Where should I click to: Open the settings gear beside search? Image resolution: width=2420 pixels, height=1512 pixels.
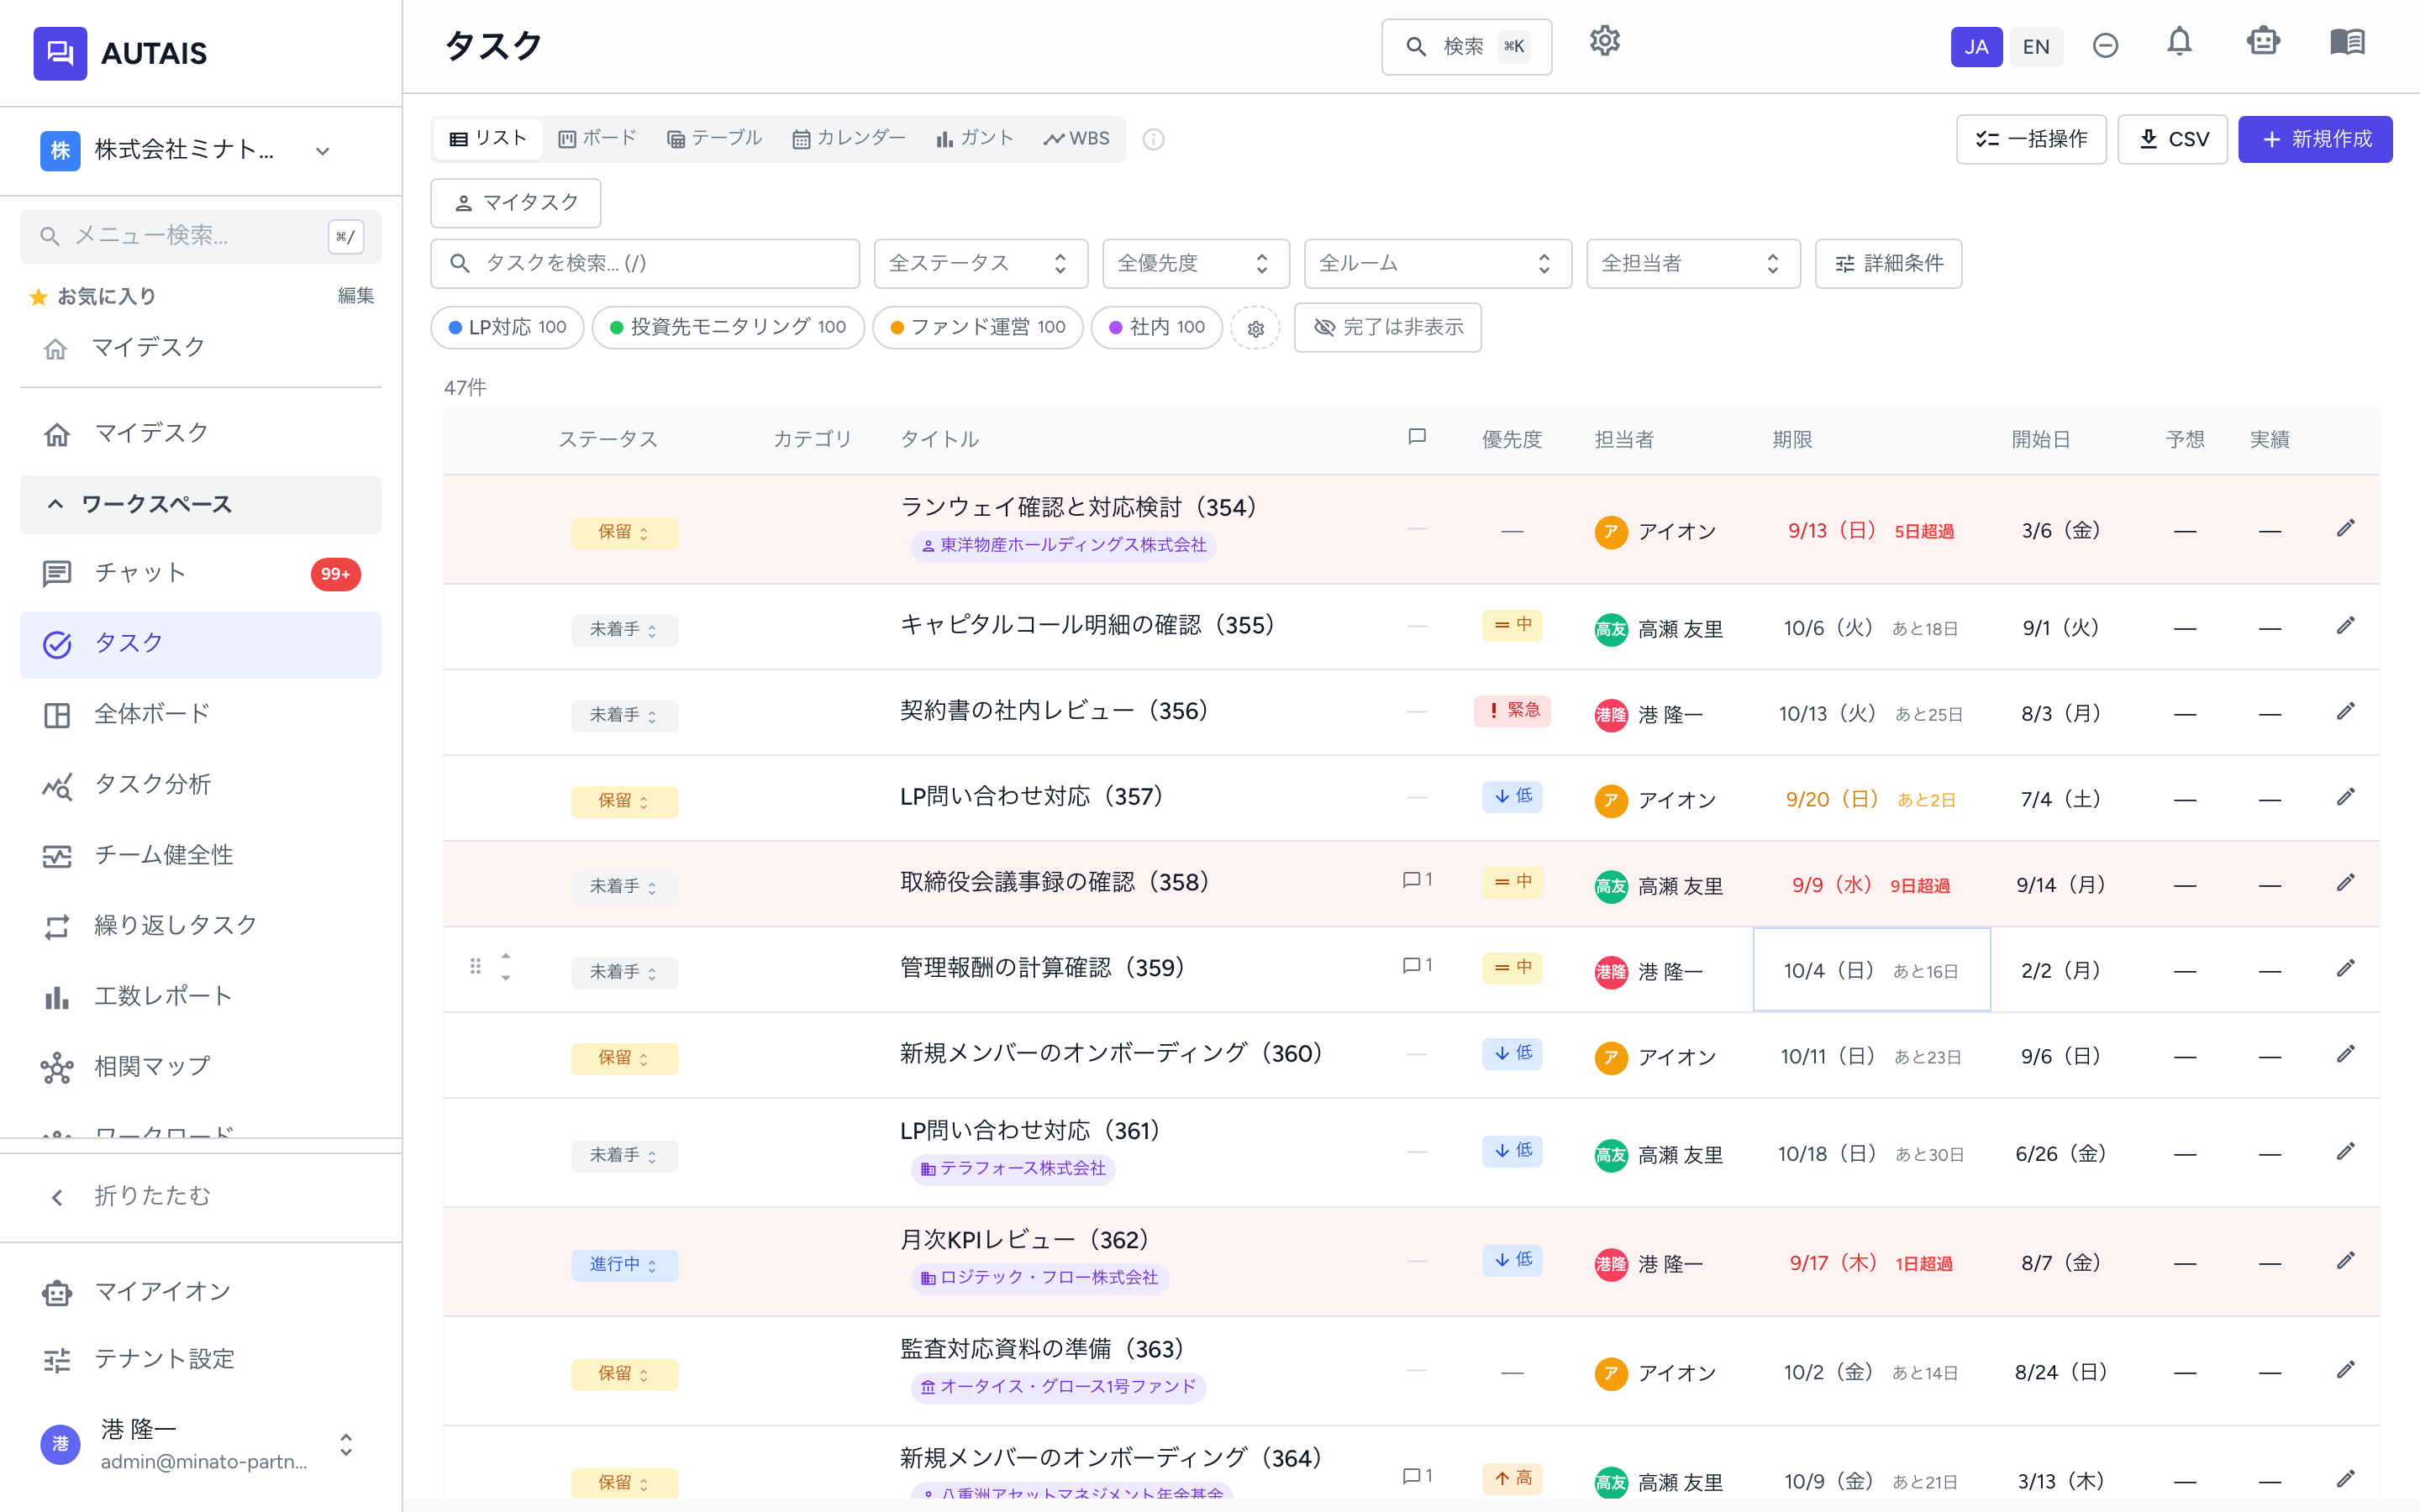(x=1604, y=42)
